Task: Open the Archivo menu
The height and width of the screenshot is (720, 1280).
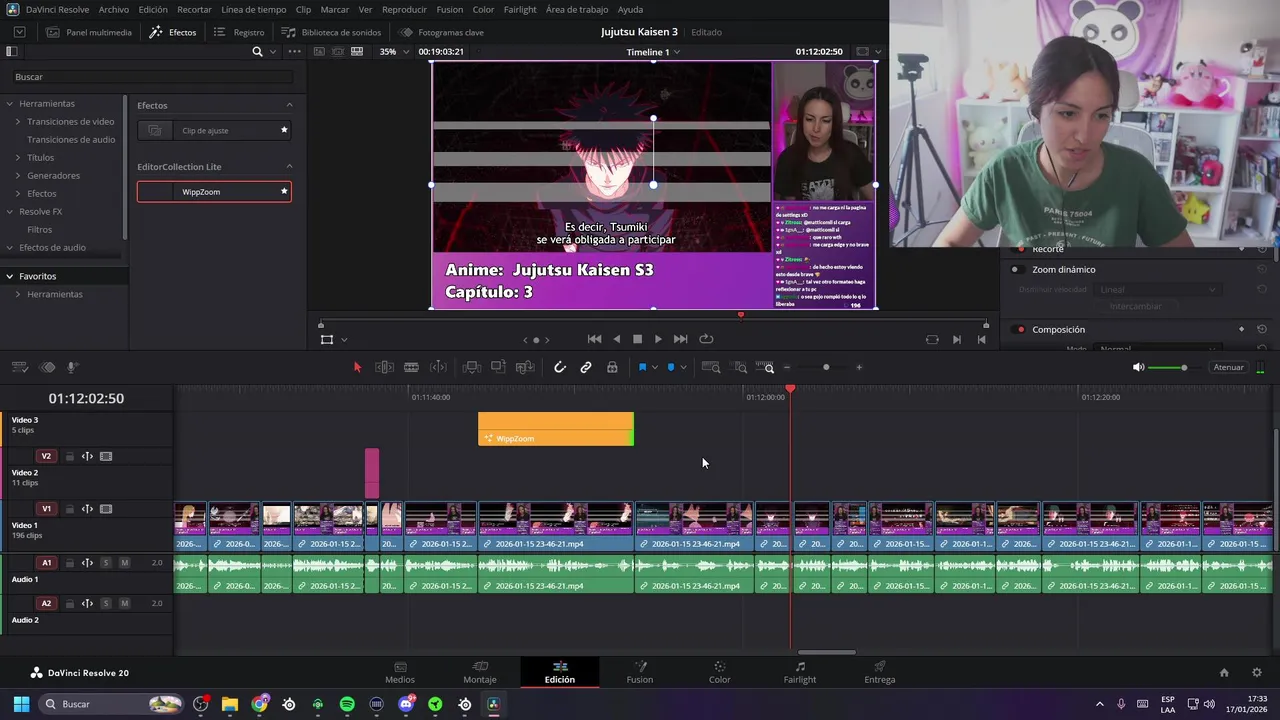Action: (113, 9)
